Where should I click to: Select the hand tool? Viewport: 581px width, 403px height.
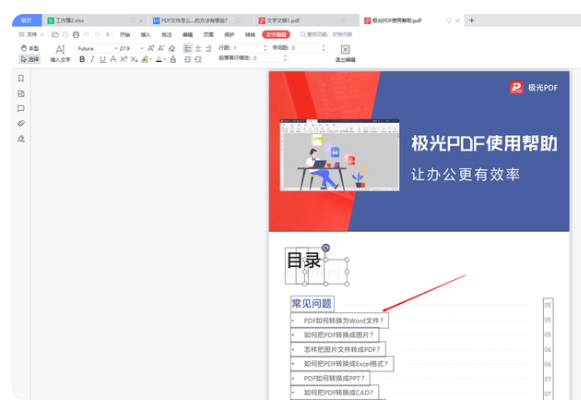click(30, 48)
